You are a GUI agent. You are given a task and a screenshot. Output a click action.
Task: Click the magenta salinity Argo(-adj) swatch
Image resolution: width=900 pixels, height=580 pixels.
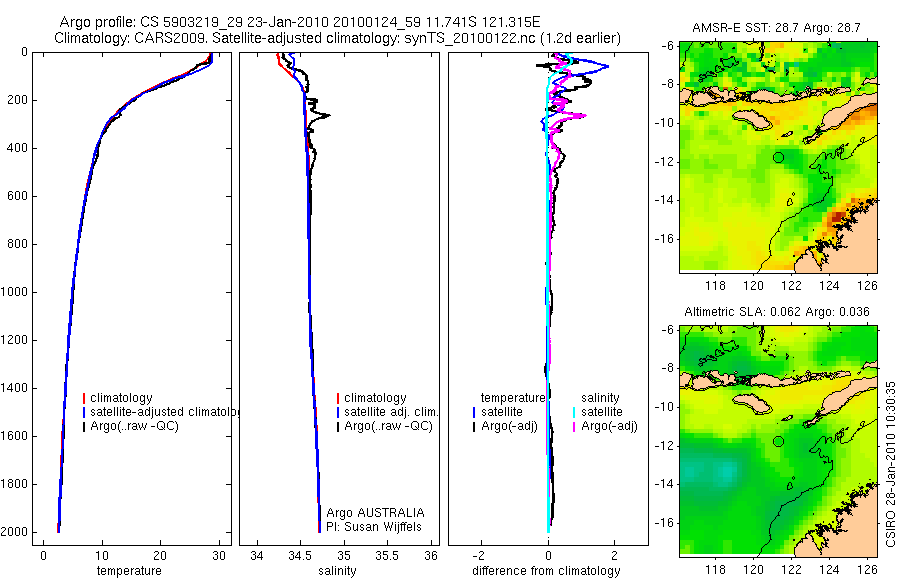click(x=574, y=427)
